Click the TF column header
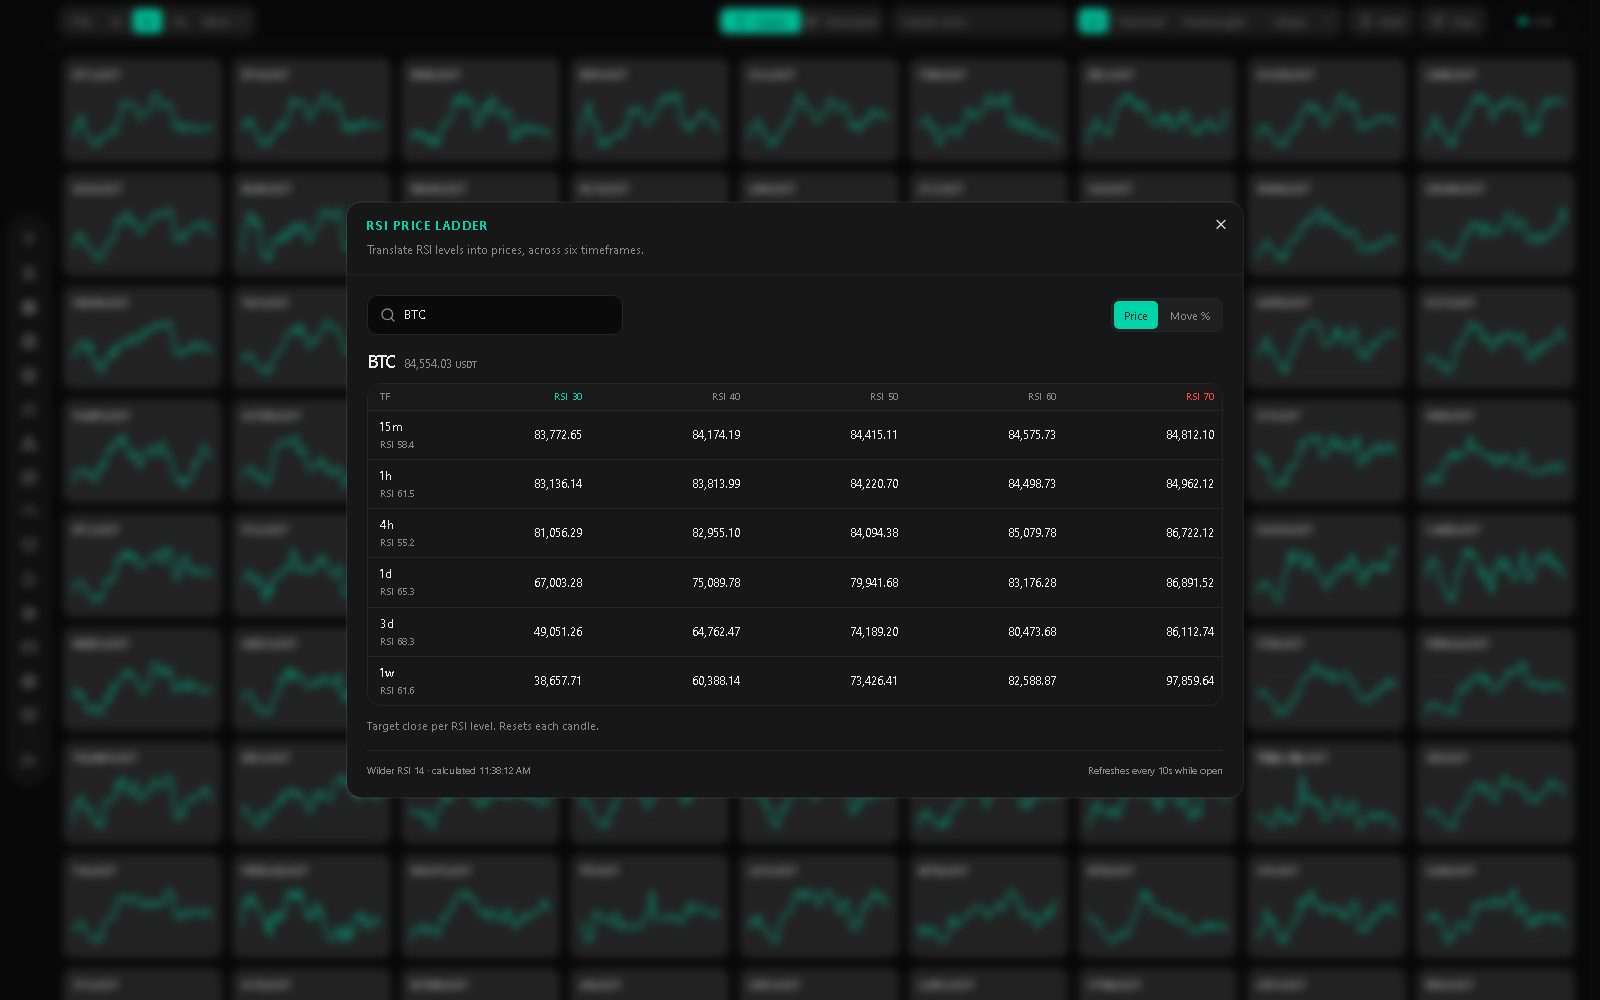Screen dimensions: 1600x1000 coord(385,397)
